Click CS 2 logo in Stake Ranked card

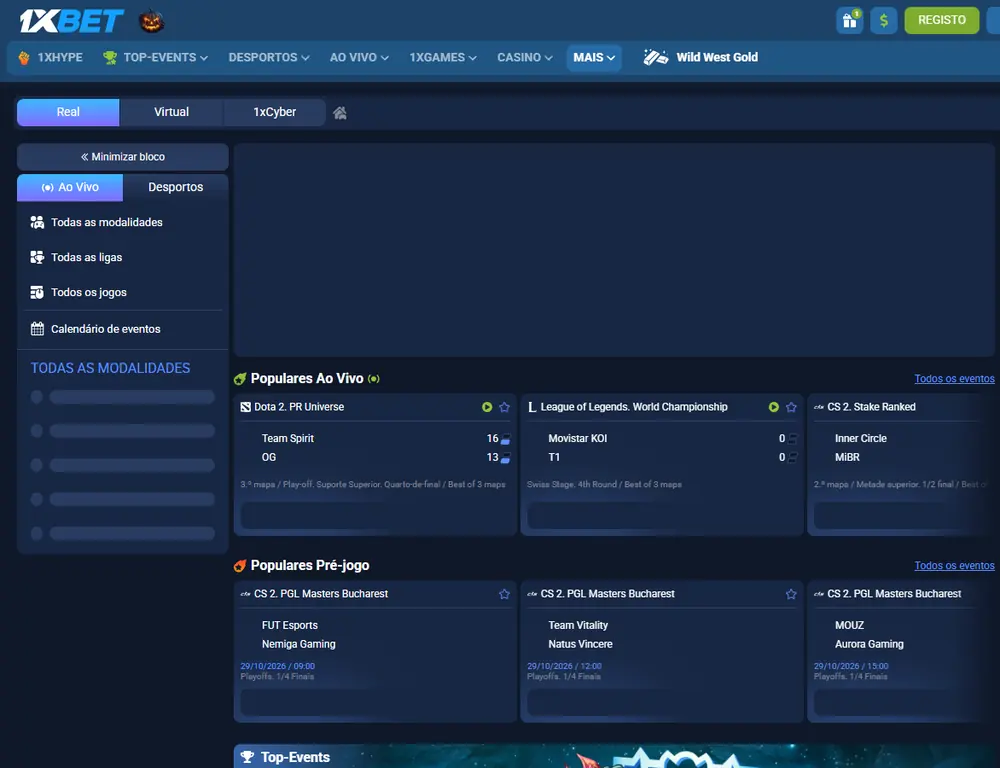point(819,407)
